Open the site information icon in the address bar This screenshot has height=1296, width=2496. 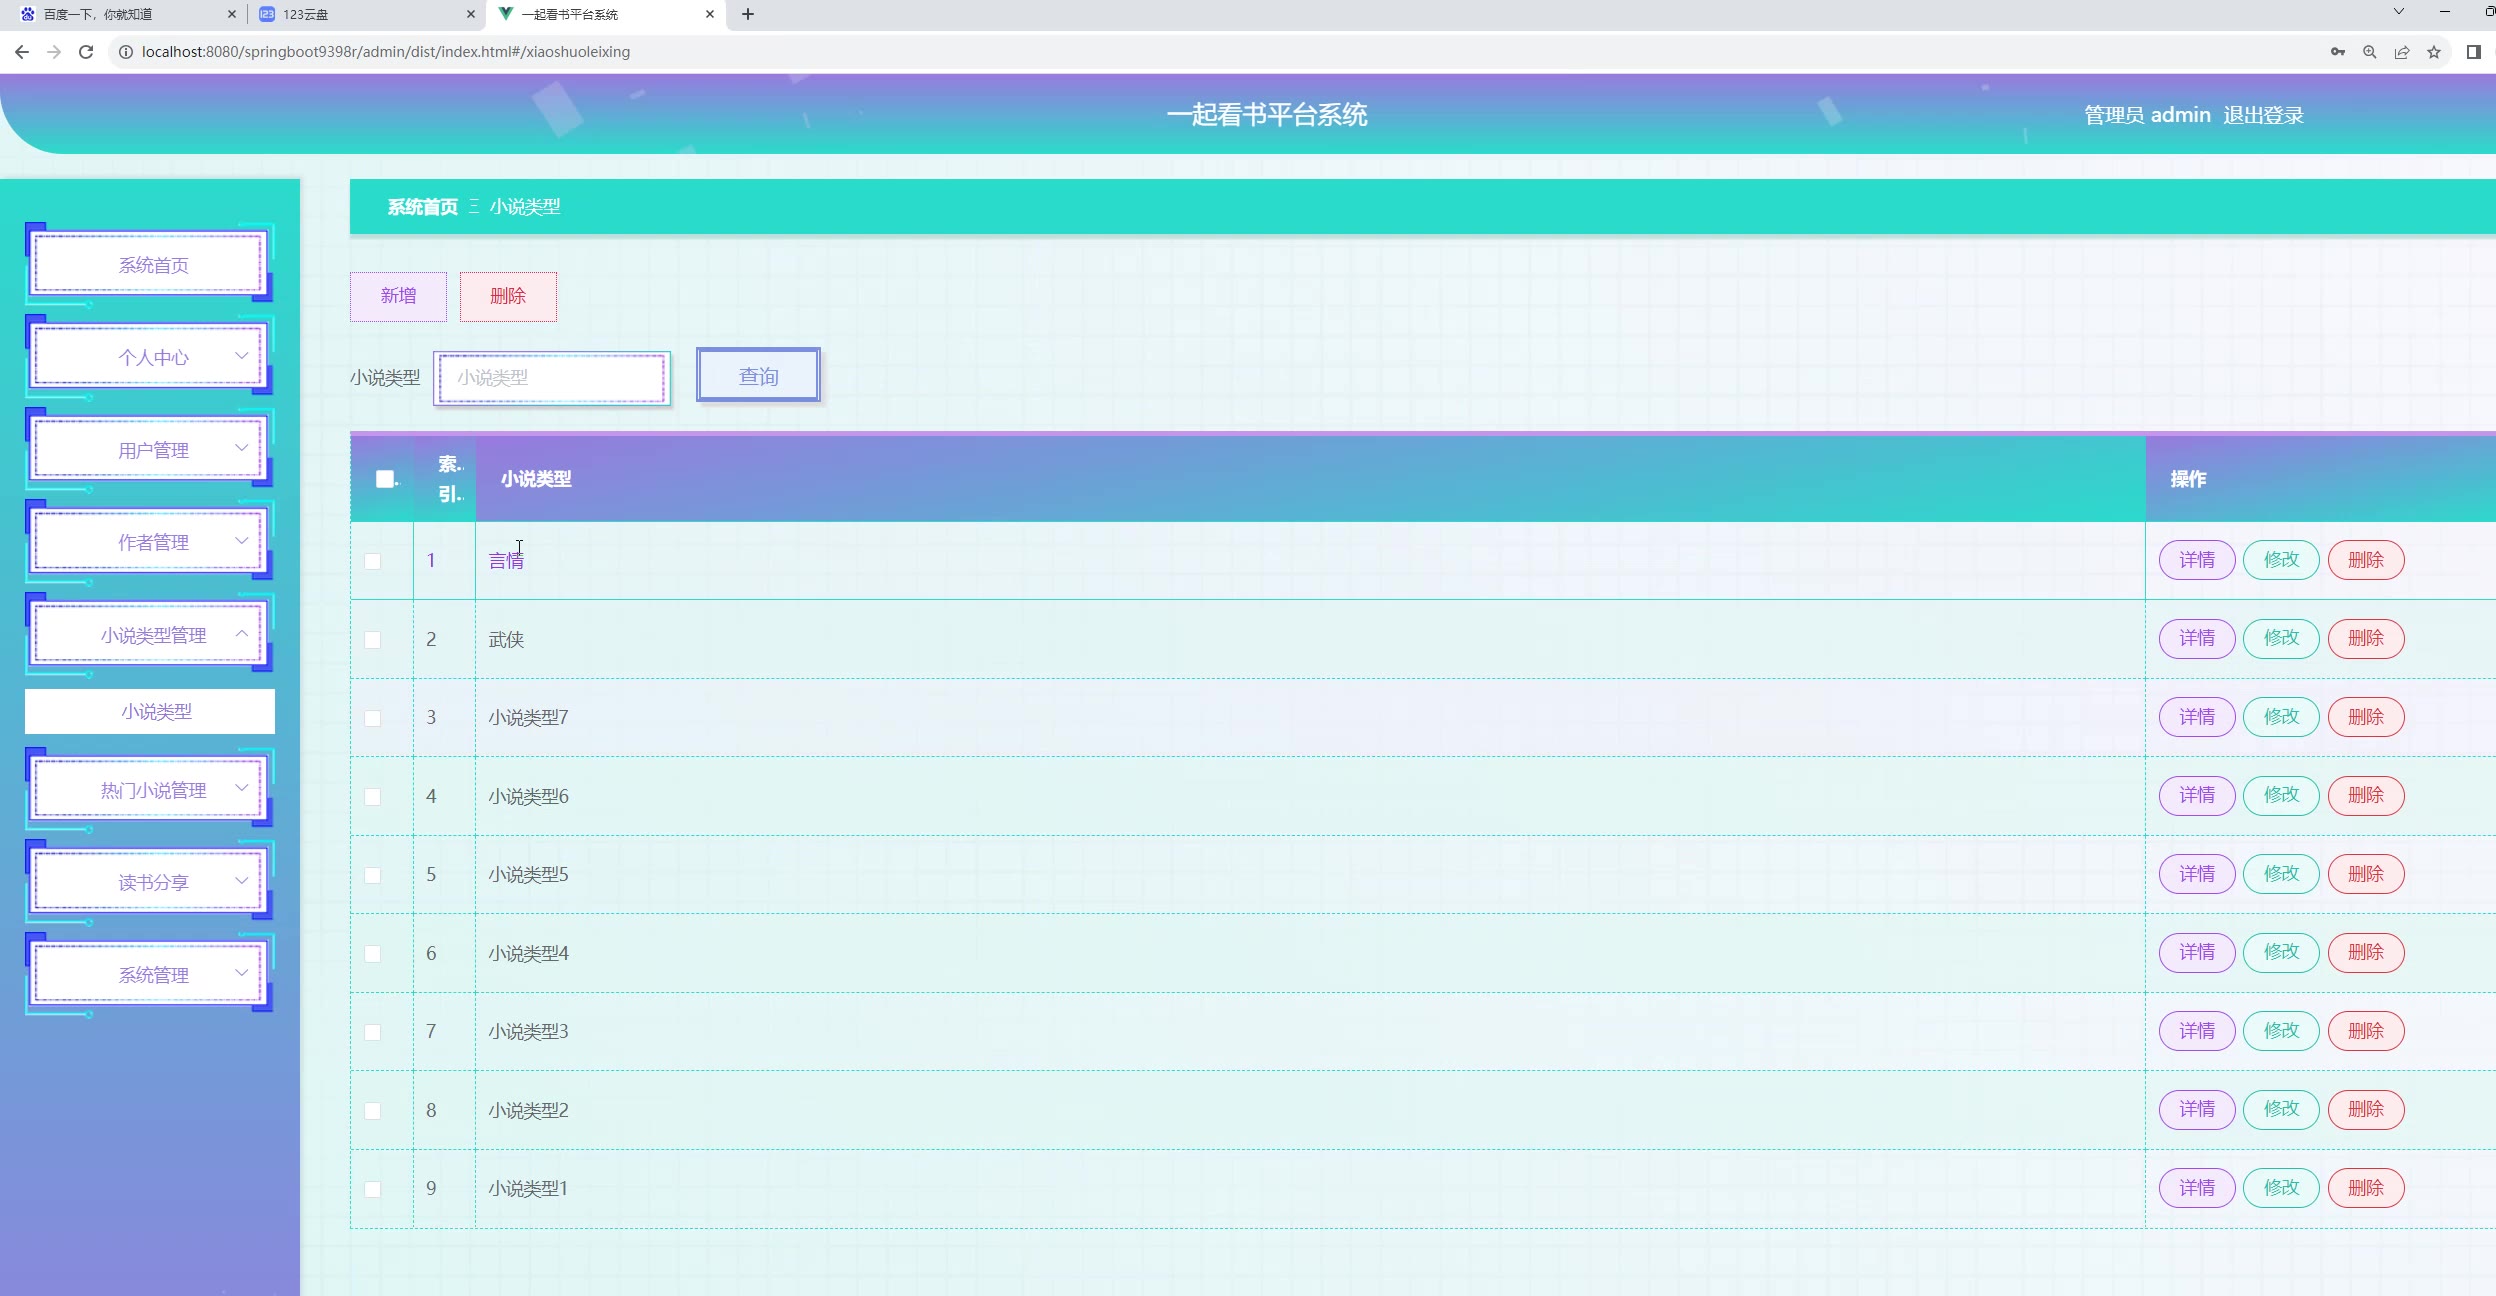(x=126, y=52)
